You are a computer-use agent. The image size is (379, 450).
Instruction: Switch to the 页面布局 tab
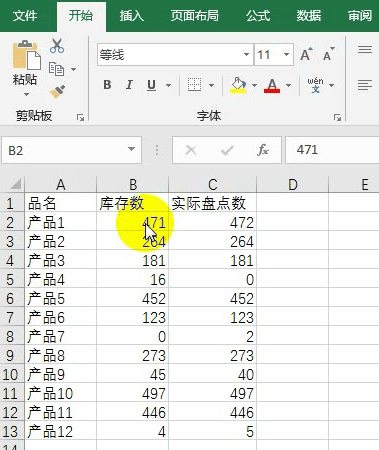[195, 15]
